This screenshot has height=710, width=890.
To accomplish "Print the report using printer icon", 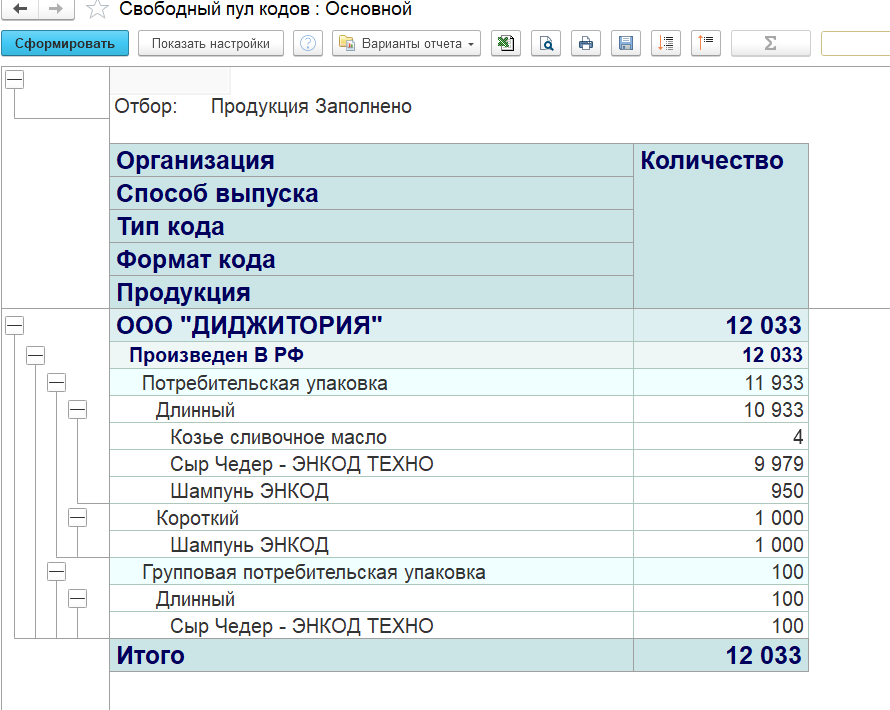I will [x=586, y=43].
